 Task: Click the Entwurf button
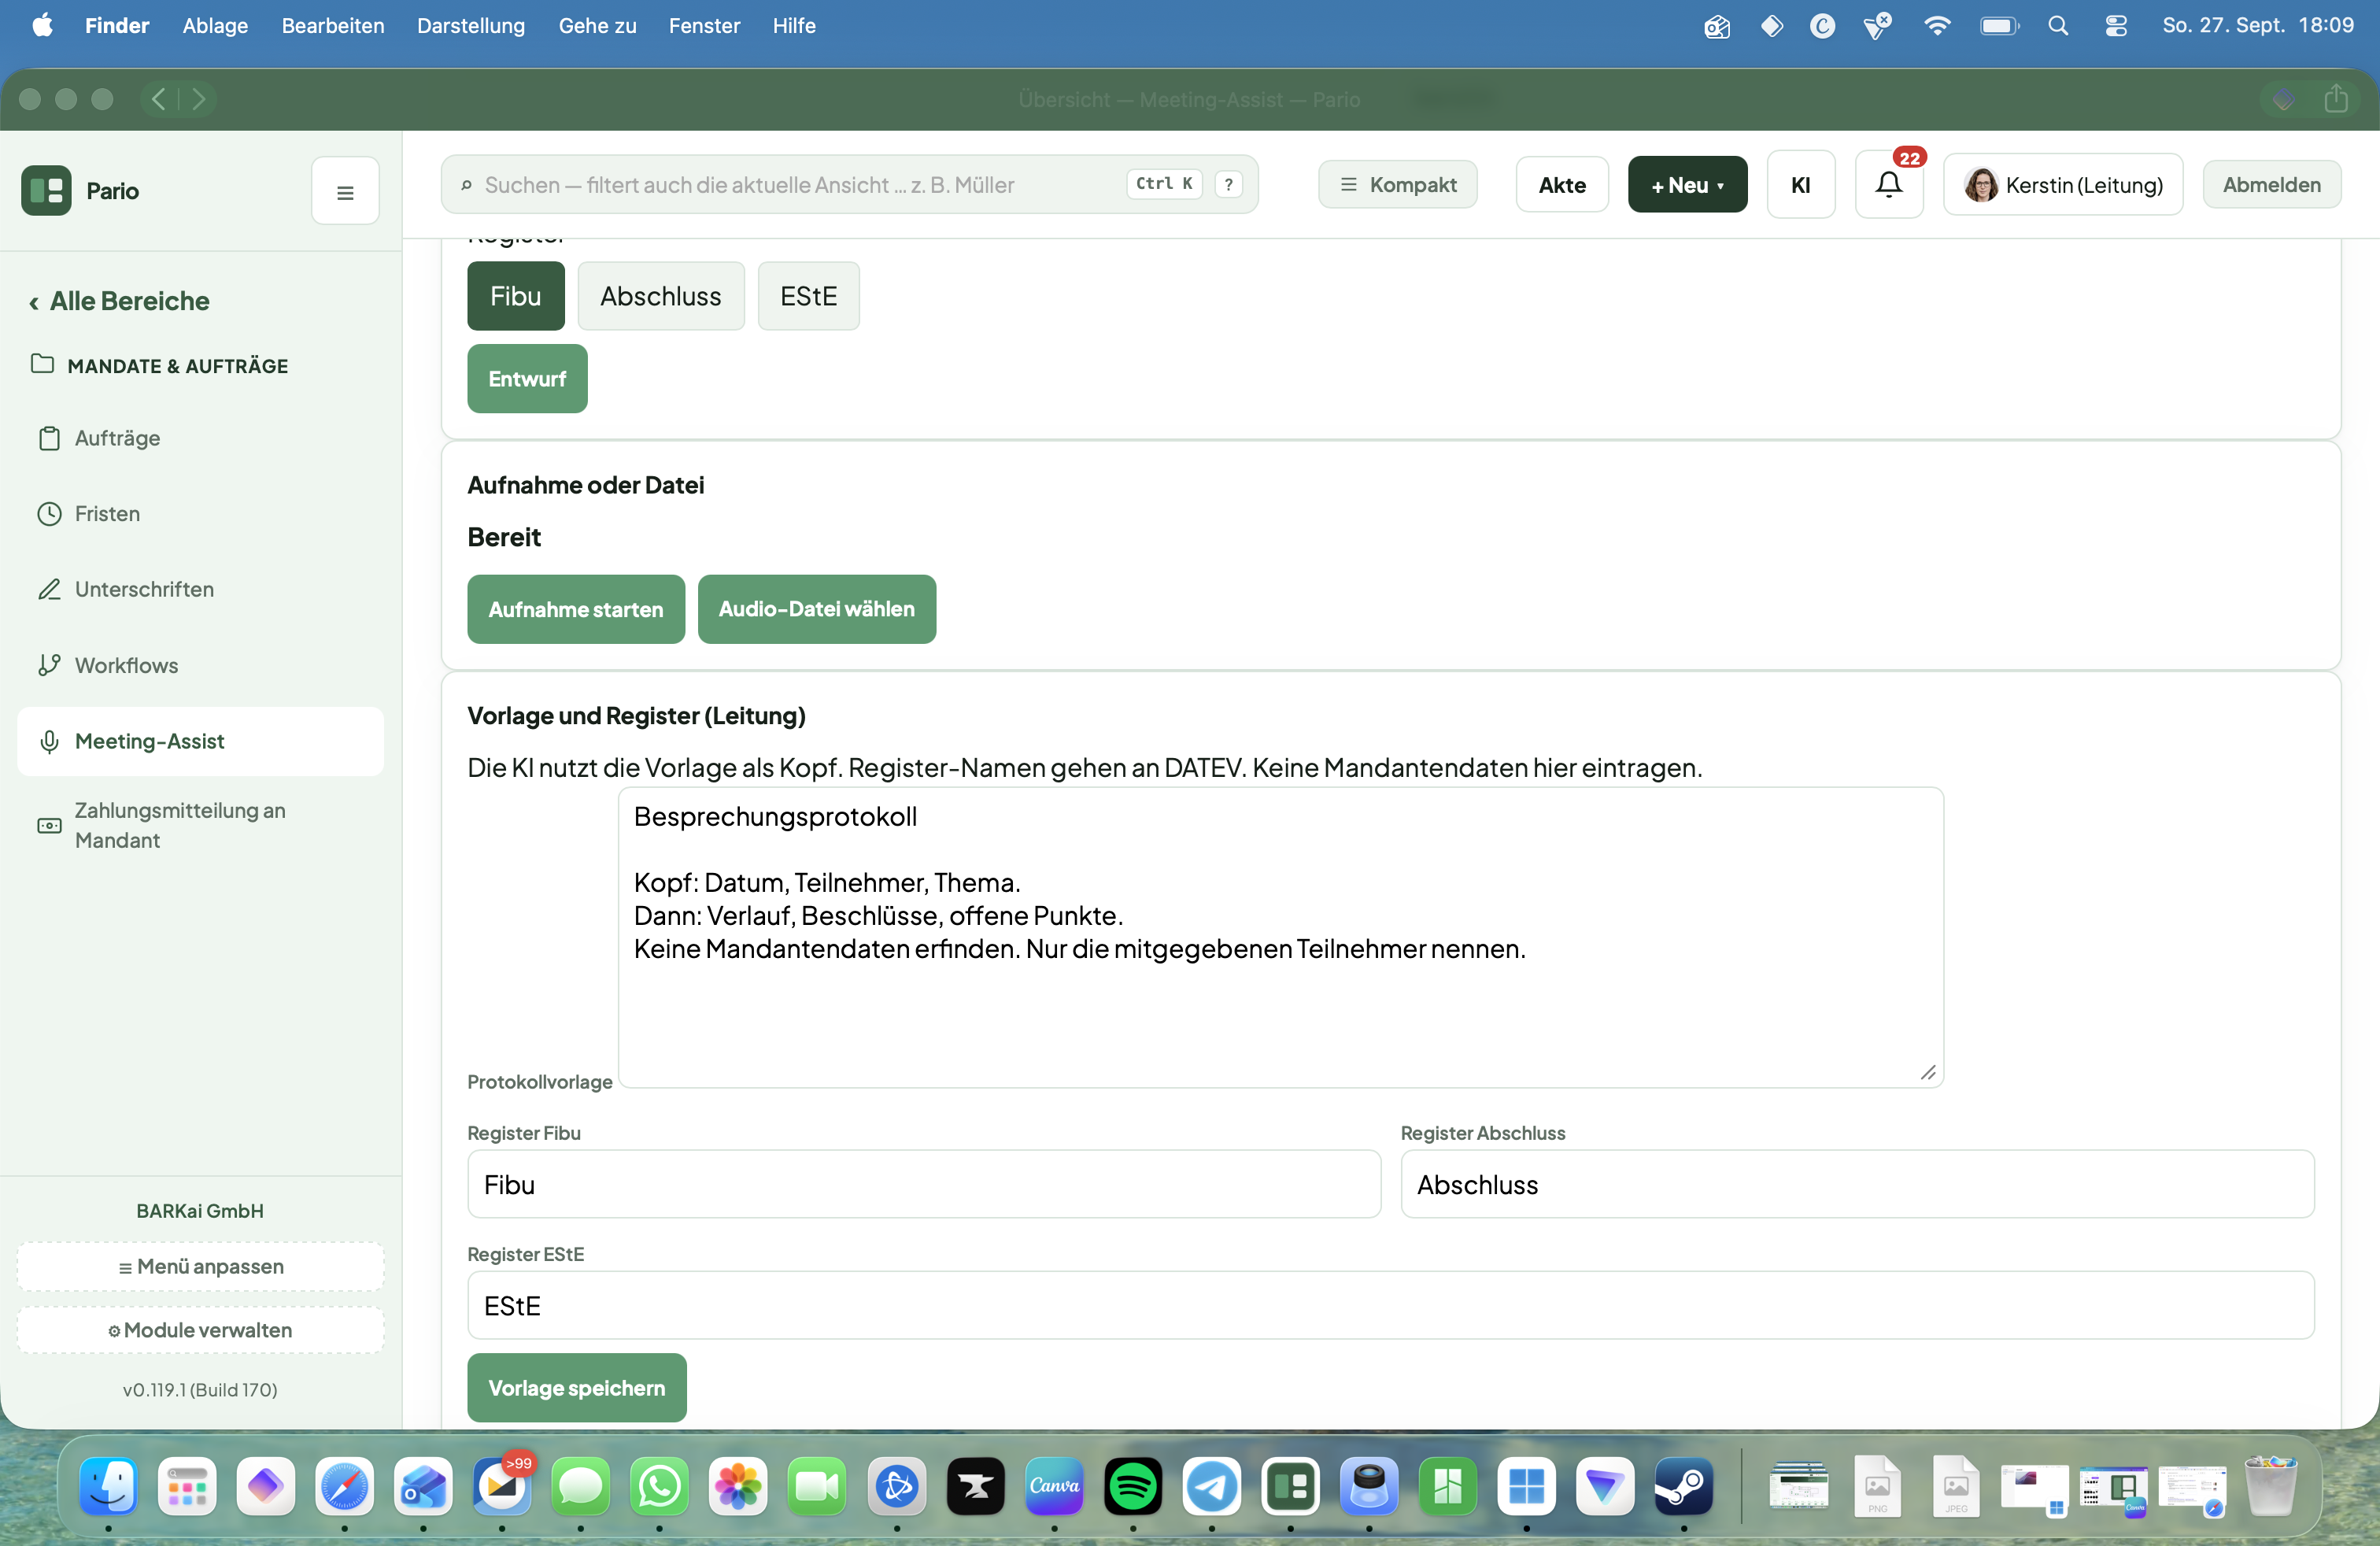[x=527, y=379]
